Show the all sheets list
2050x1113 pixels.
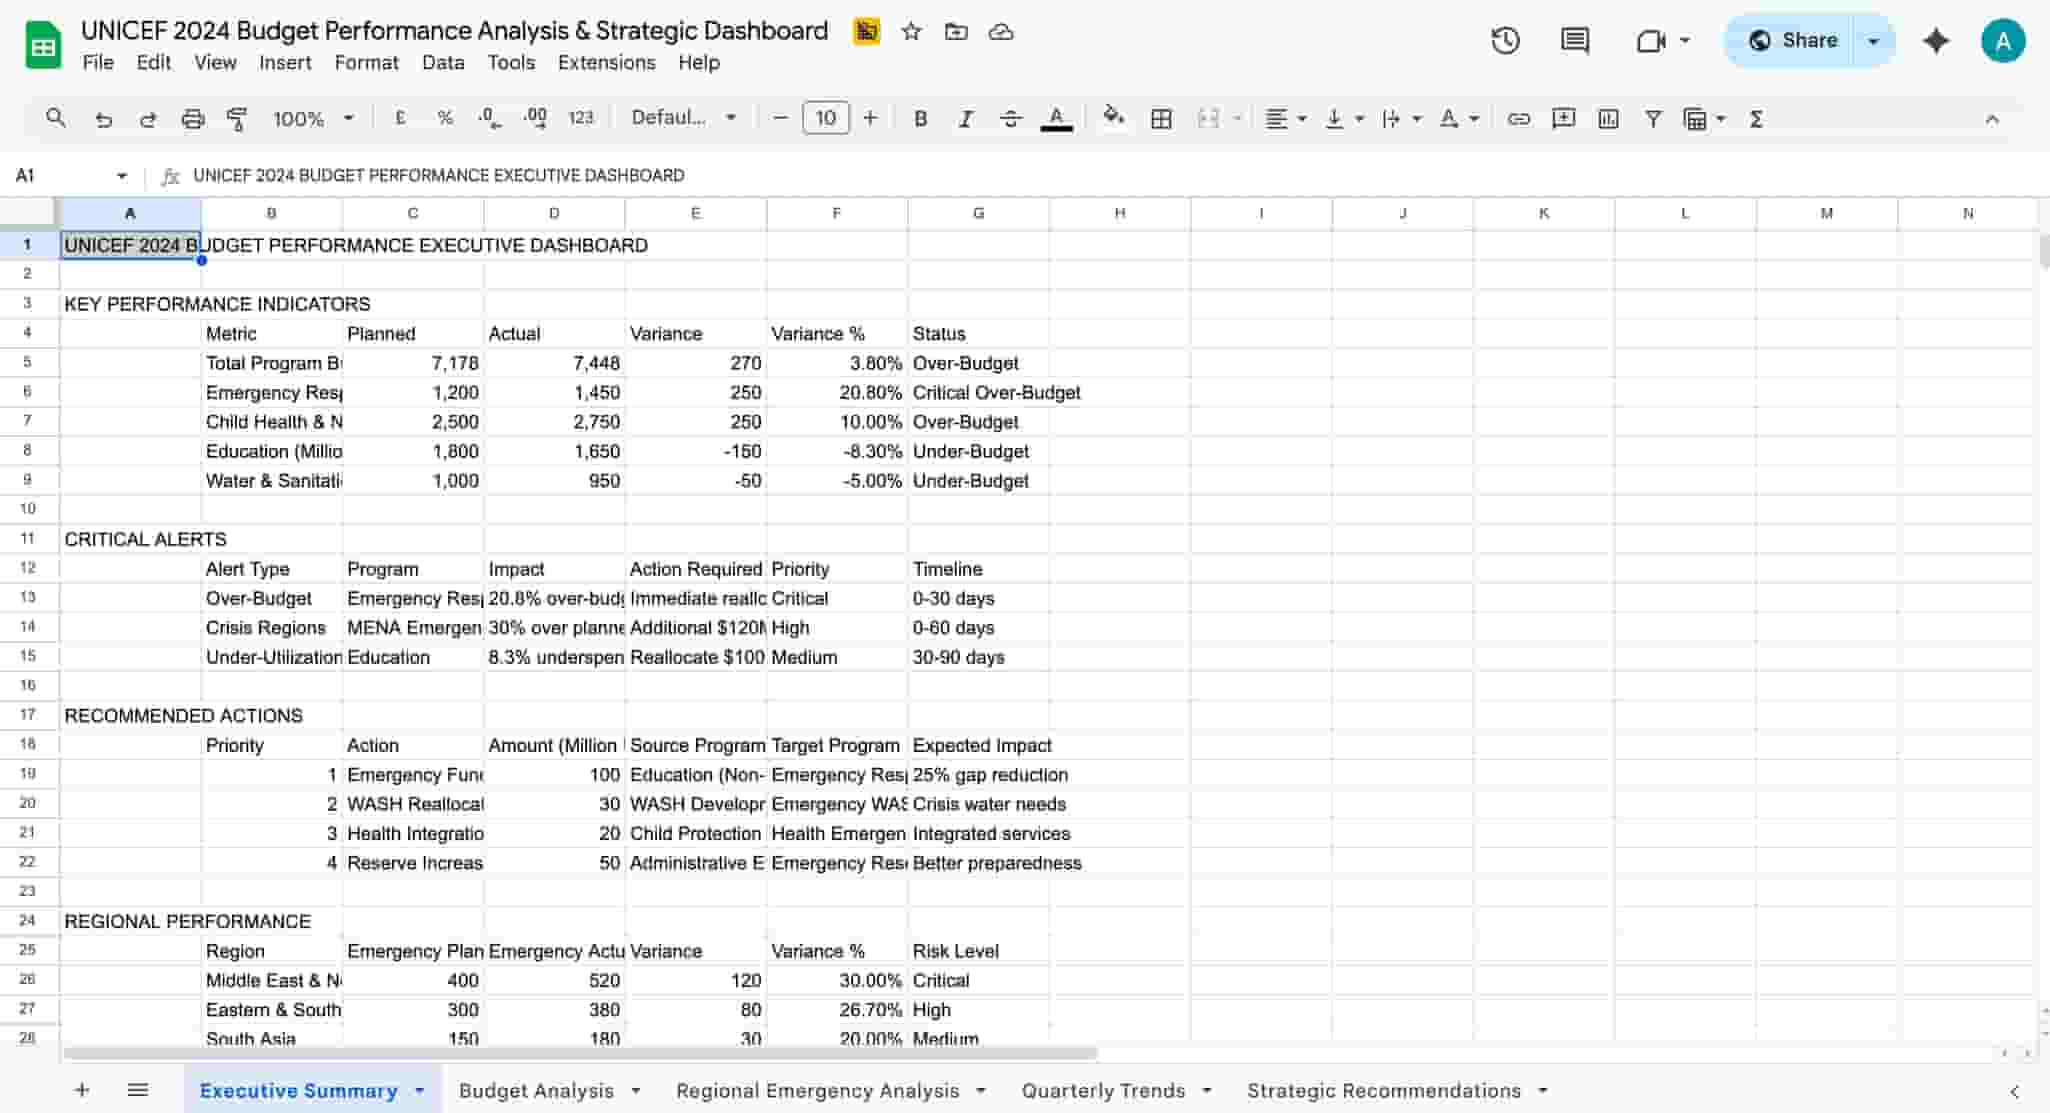tap(138, 1090)
